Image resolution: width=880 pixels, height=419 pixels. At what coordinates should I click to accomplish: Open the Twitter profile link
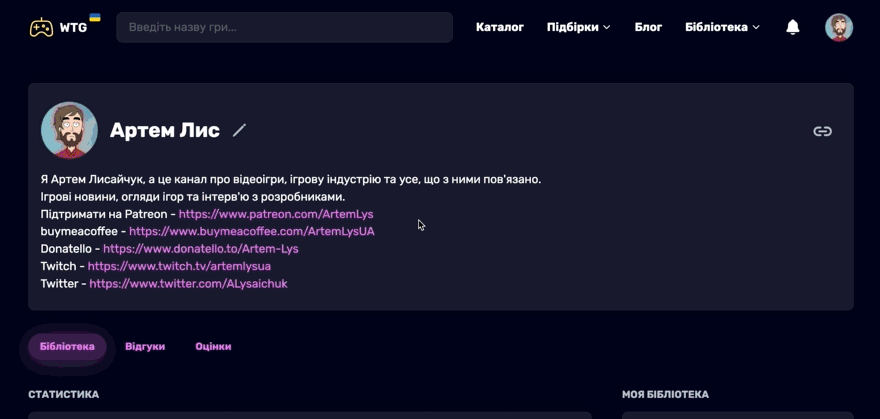tap(188, 283)
